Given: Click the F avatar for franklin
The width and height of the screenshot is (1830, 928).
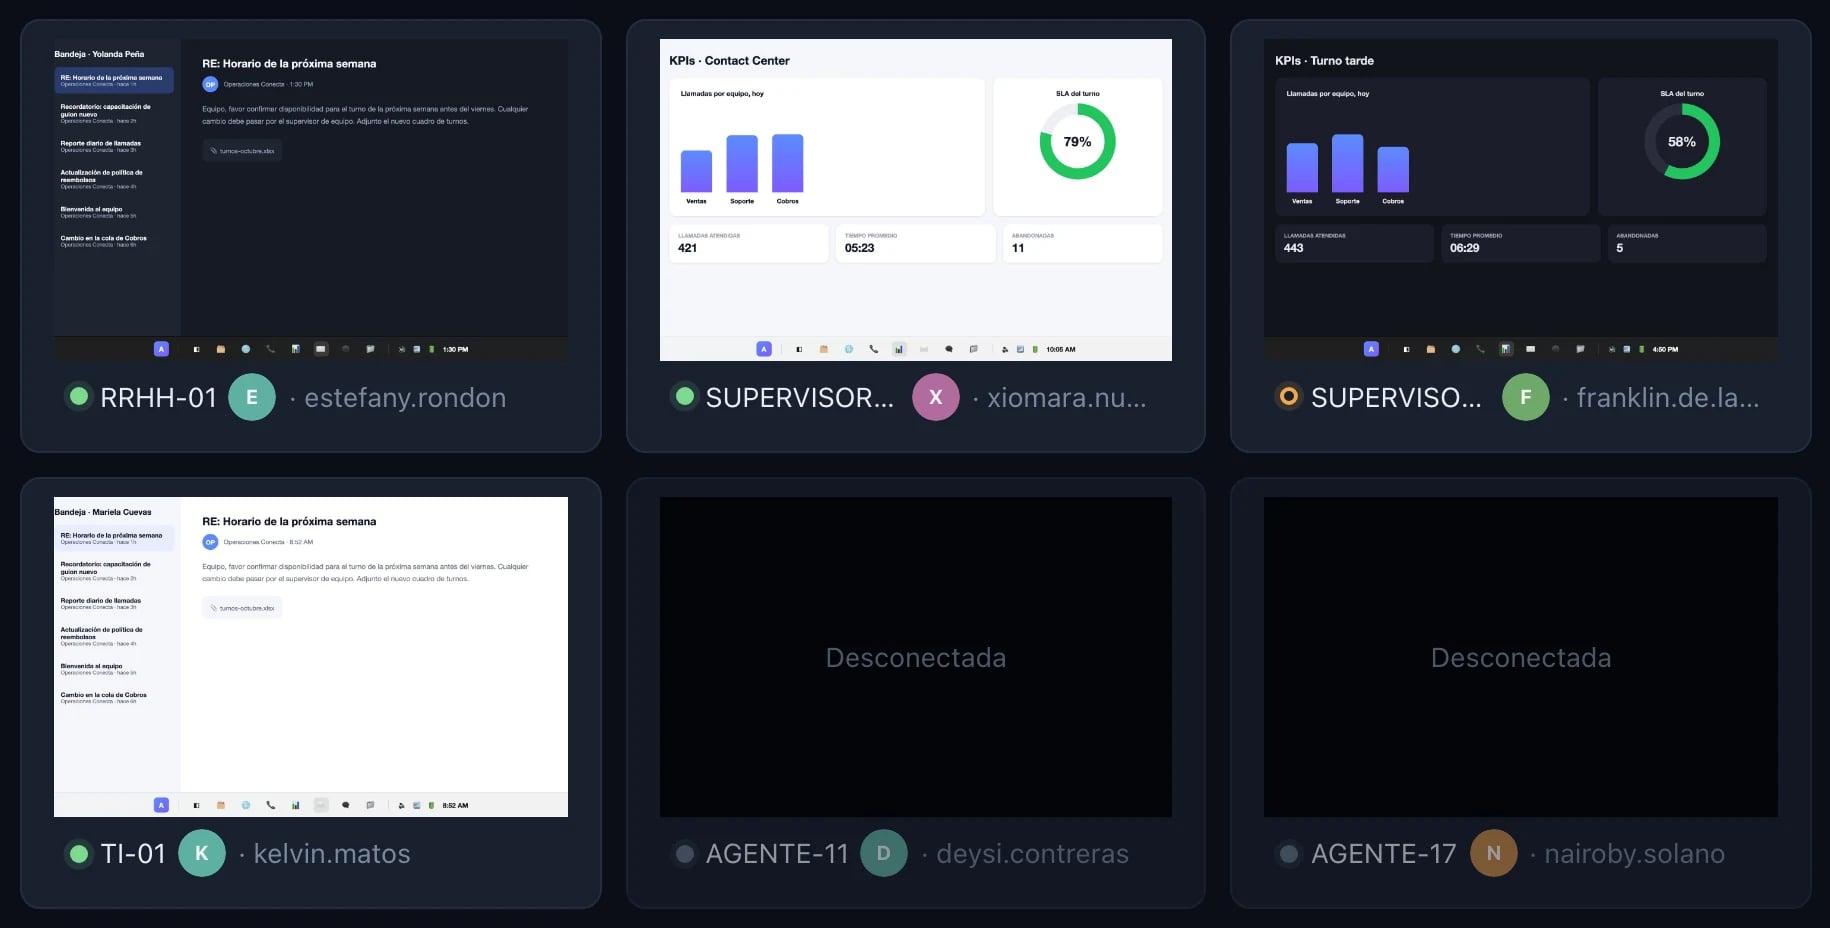Looking at the screenshot, I should 1526,397.
